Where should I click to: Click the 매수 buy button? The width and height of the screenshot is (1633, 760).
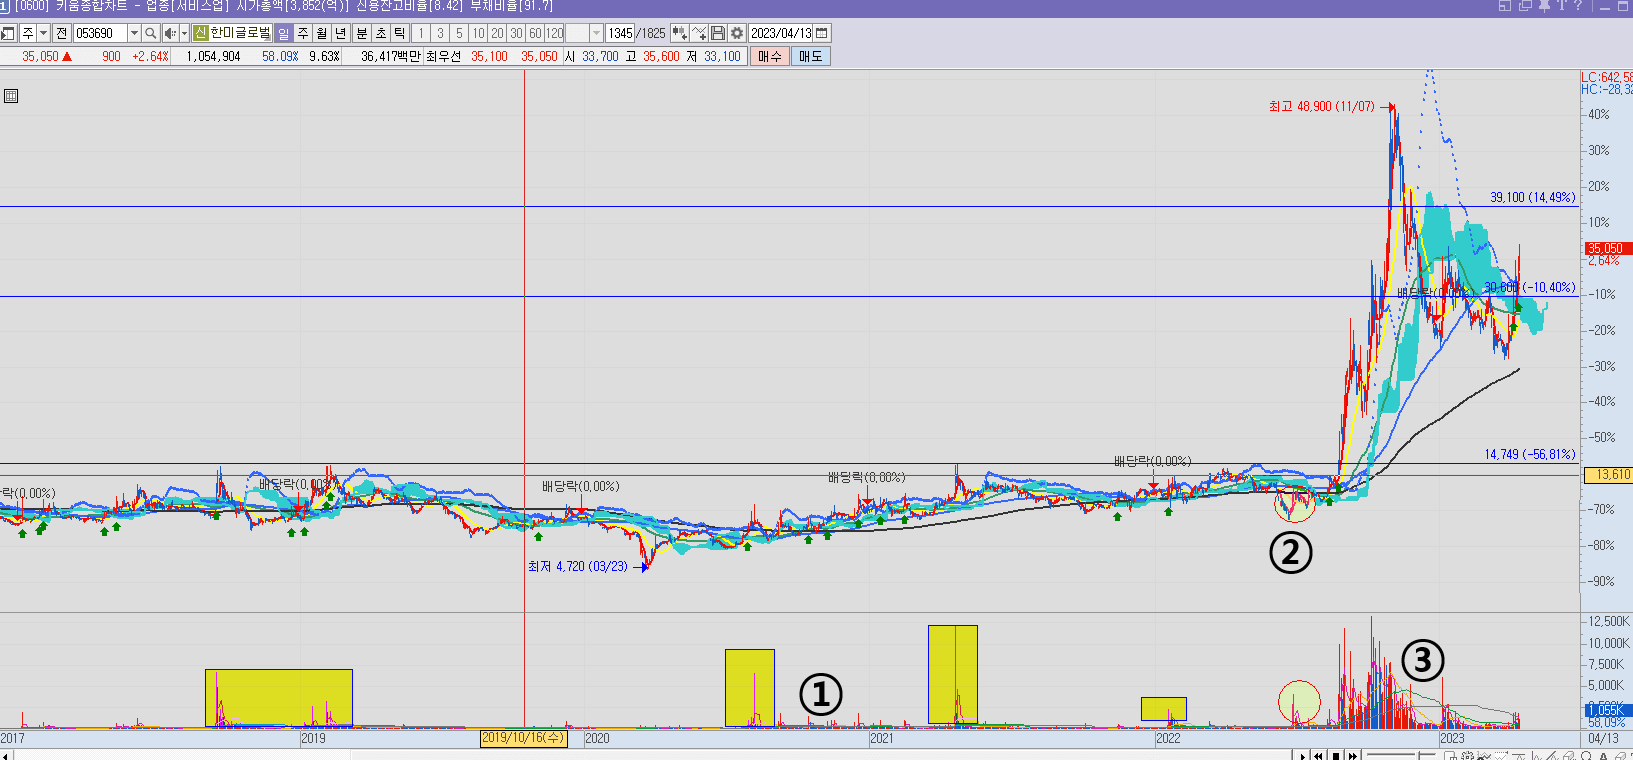[770, 57]
